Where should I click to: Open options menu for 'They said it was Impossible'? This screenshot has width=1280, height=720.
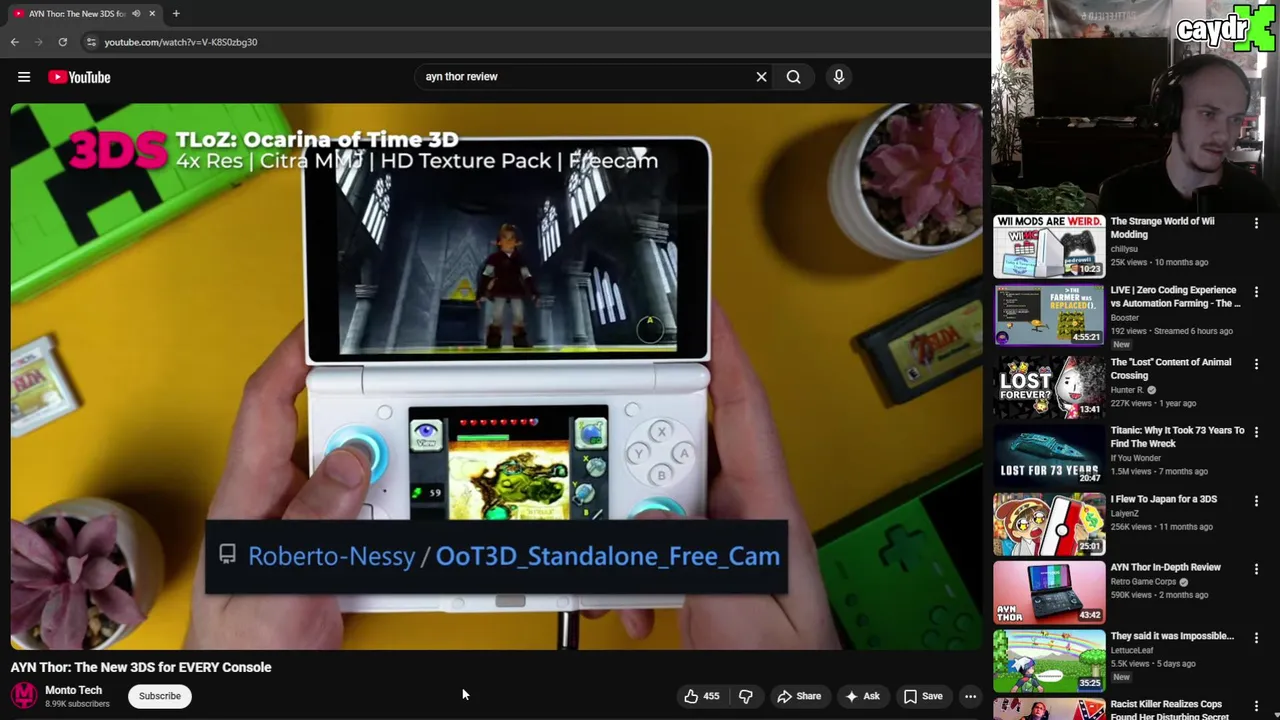(x=1256, y=637)
